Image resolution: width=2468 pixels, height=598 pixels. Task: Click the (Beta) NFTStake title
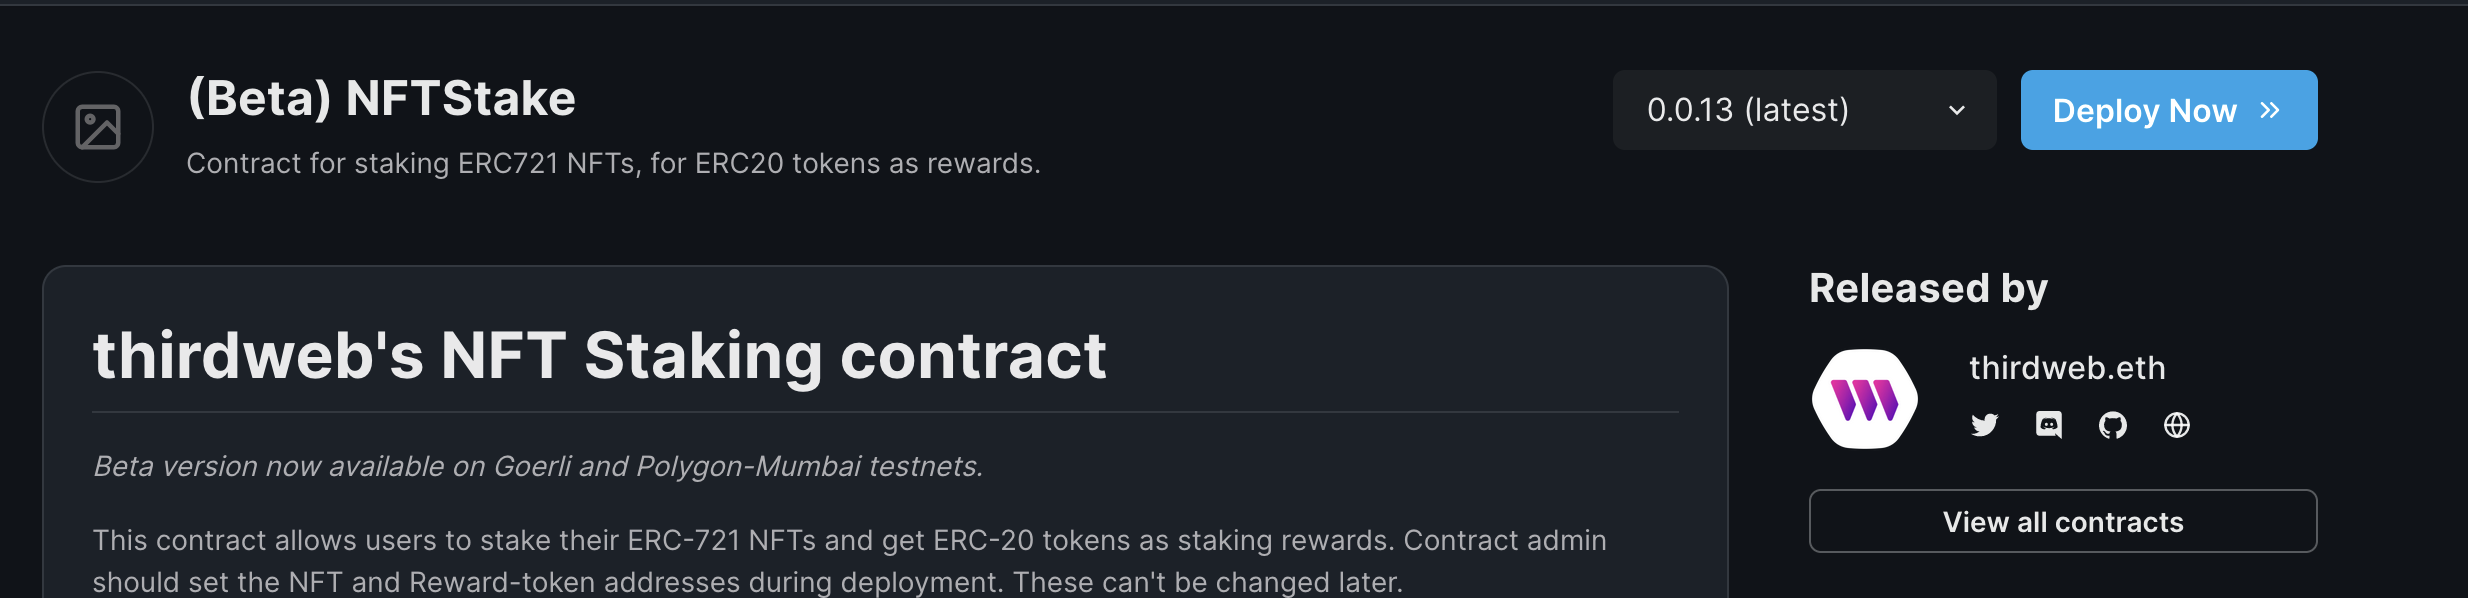click(x=382, y=99)
